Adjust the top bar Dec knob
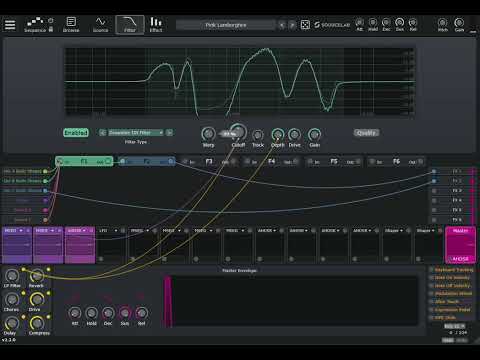Screen dimensions: 480x360 click(x=386, y=23)
